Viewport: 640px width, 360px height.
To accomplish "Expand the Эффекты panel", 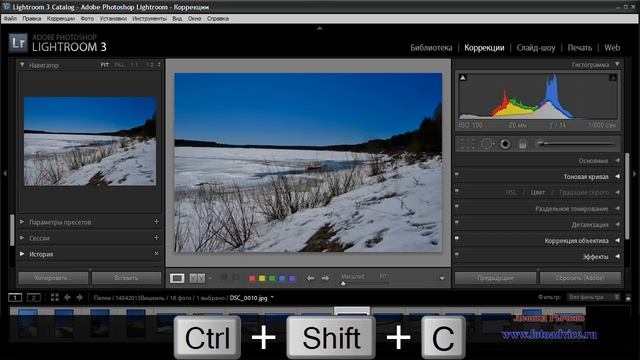I will (617, 256).
